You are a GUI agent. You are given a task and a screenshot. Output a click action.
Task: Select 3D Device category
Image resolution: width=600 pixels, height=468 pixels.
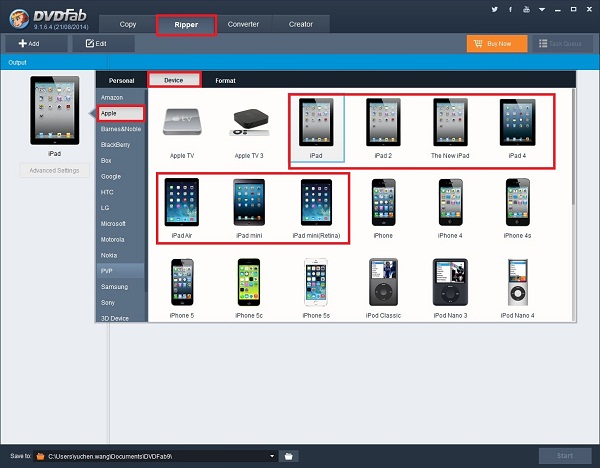click(120, 318)
